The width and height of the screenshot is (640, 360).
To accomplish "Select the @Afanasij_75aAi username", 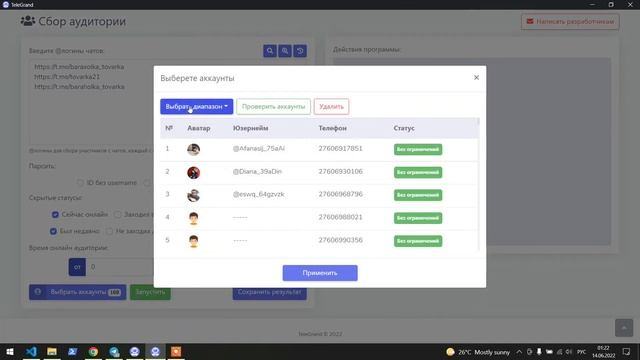I will pos(258,149).
